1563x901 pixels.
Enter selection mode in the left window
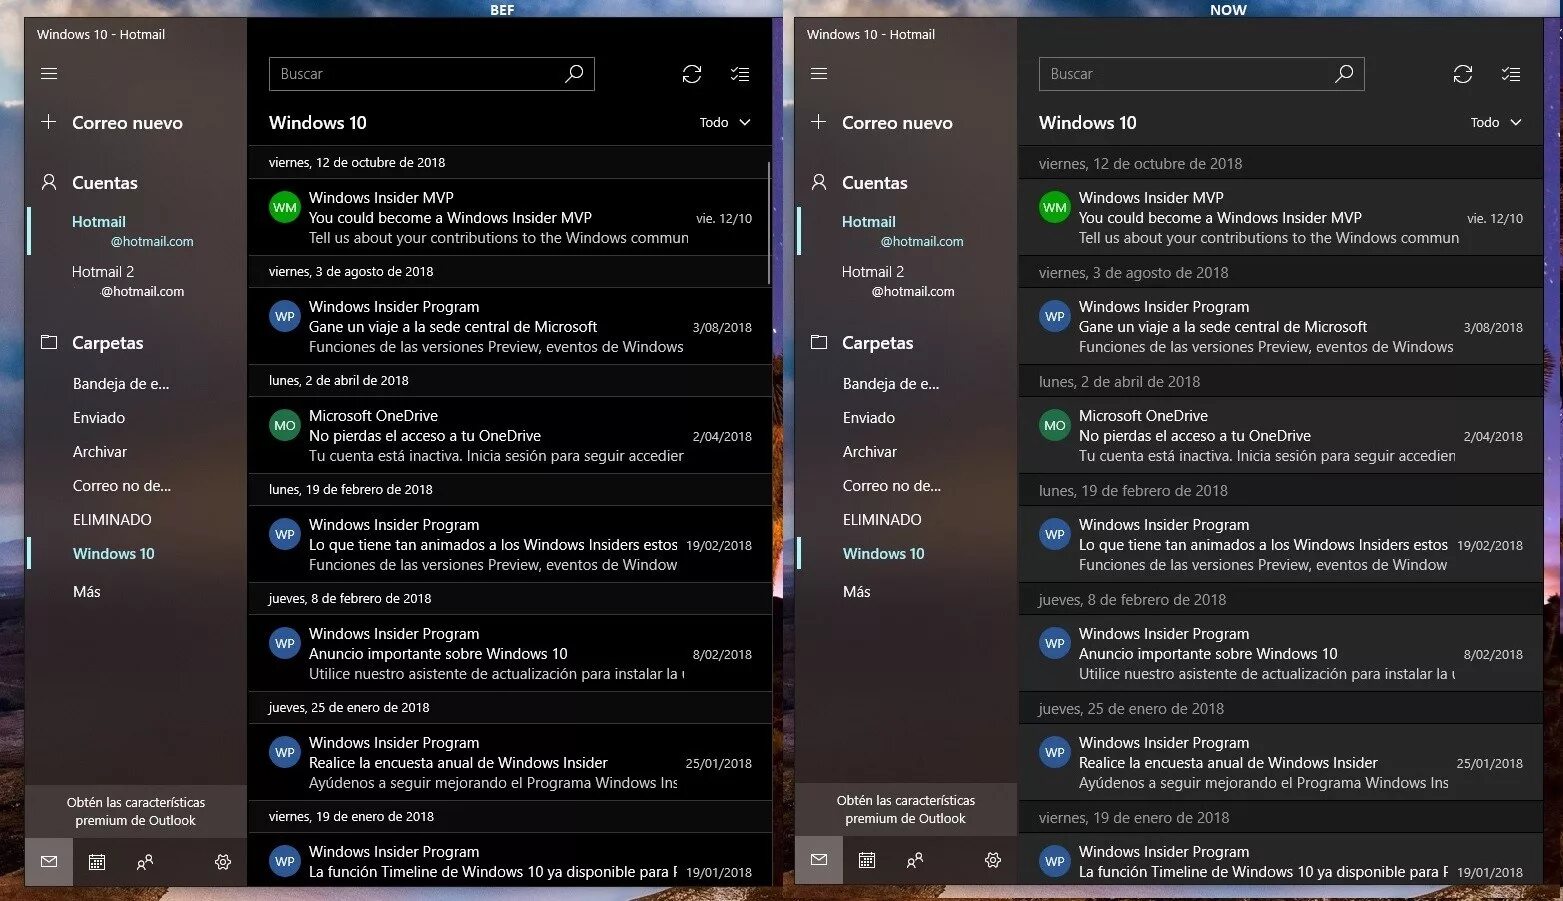740,74
